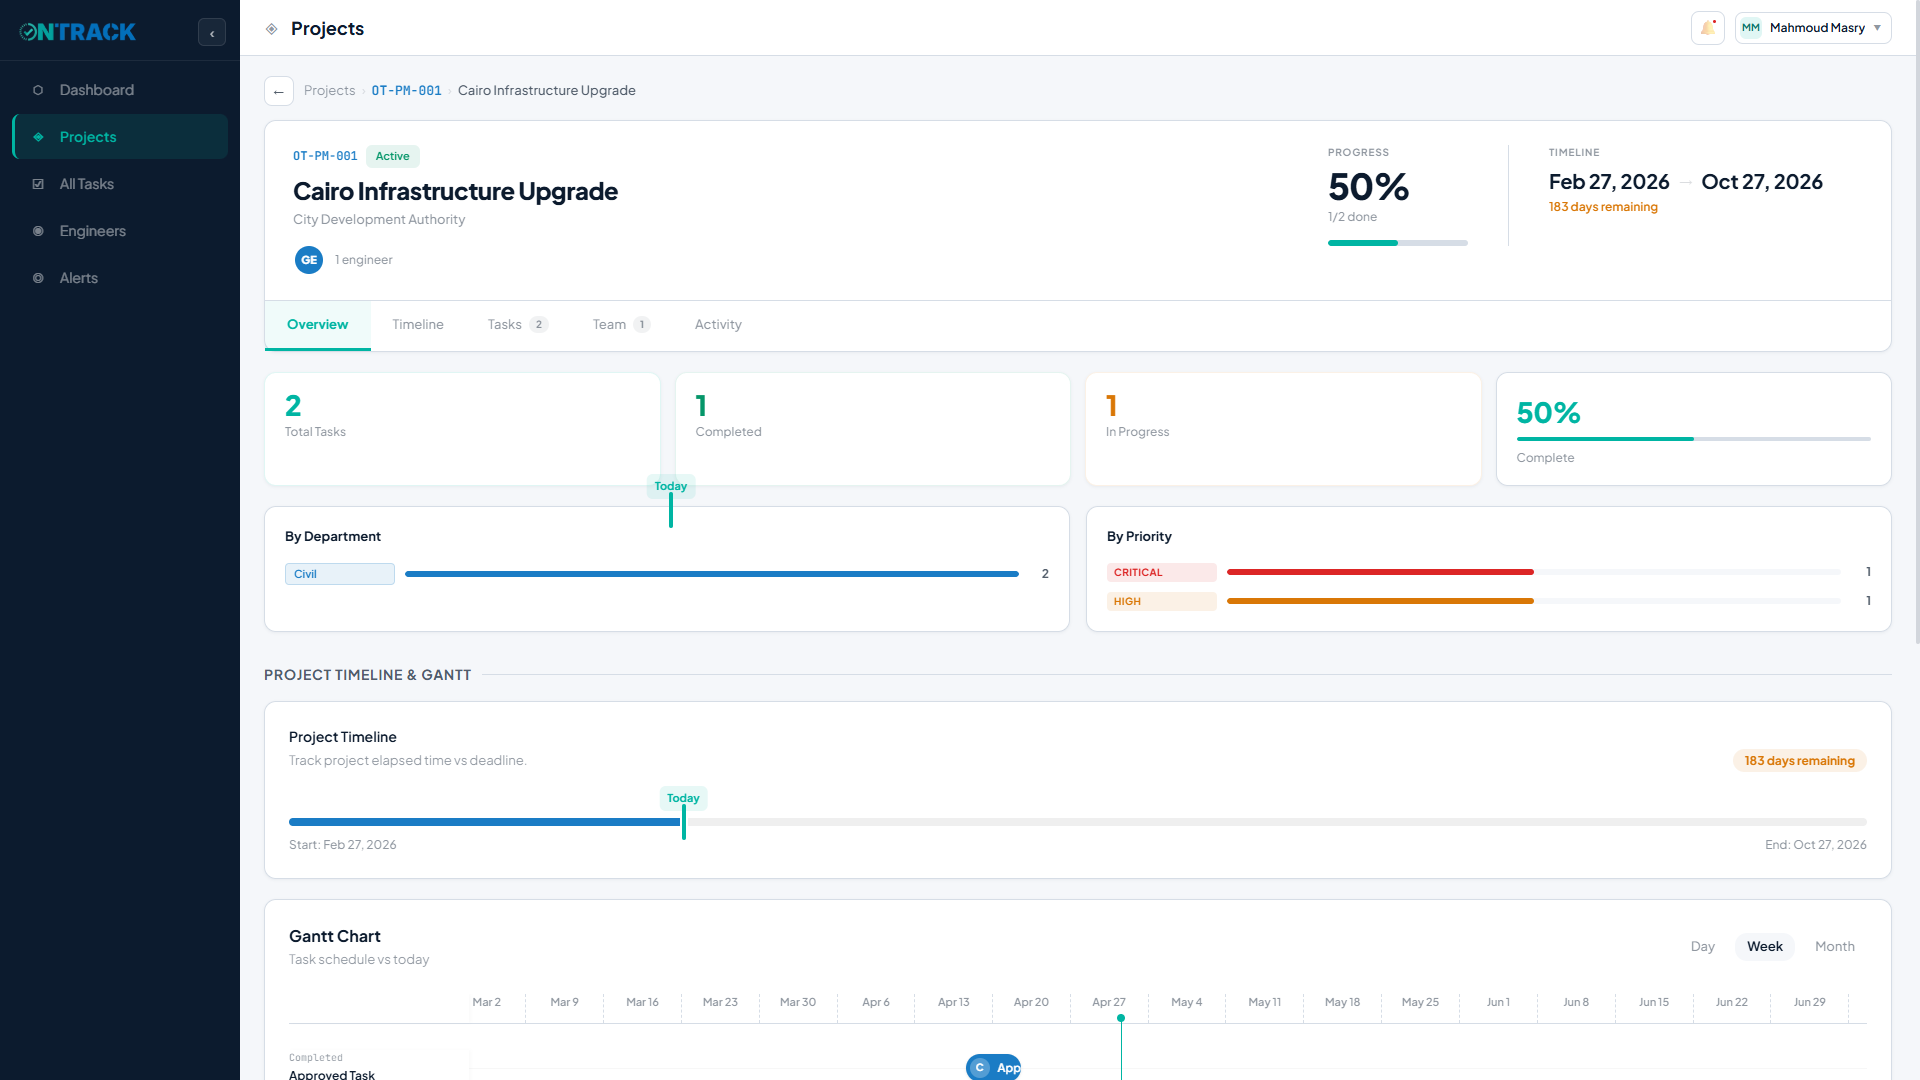This screenshot has height=1080, width=1920.
Task: Click the City Development Authority text
Action: [379, 220]
